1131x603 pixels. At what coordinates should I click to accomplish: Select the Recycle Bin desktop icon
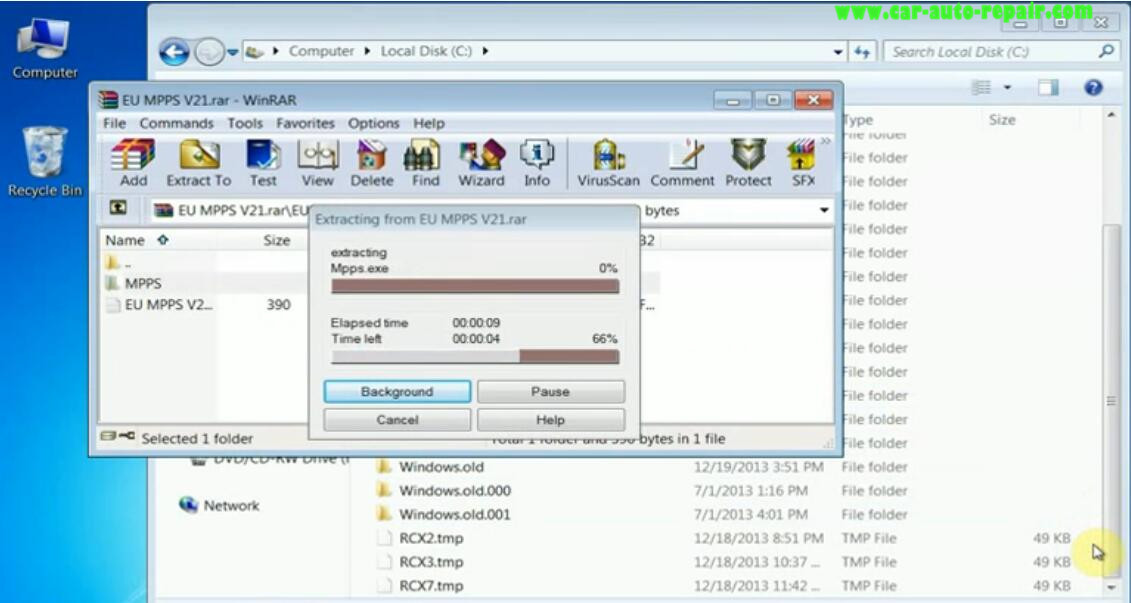pyautogui.click(x=45, y=162)
